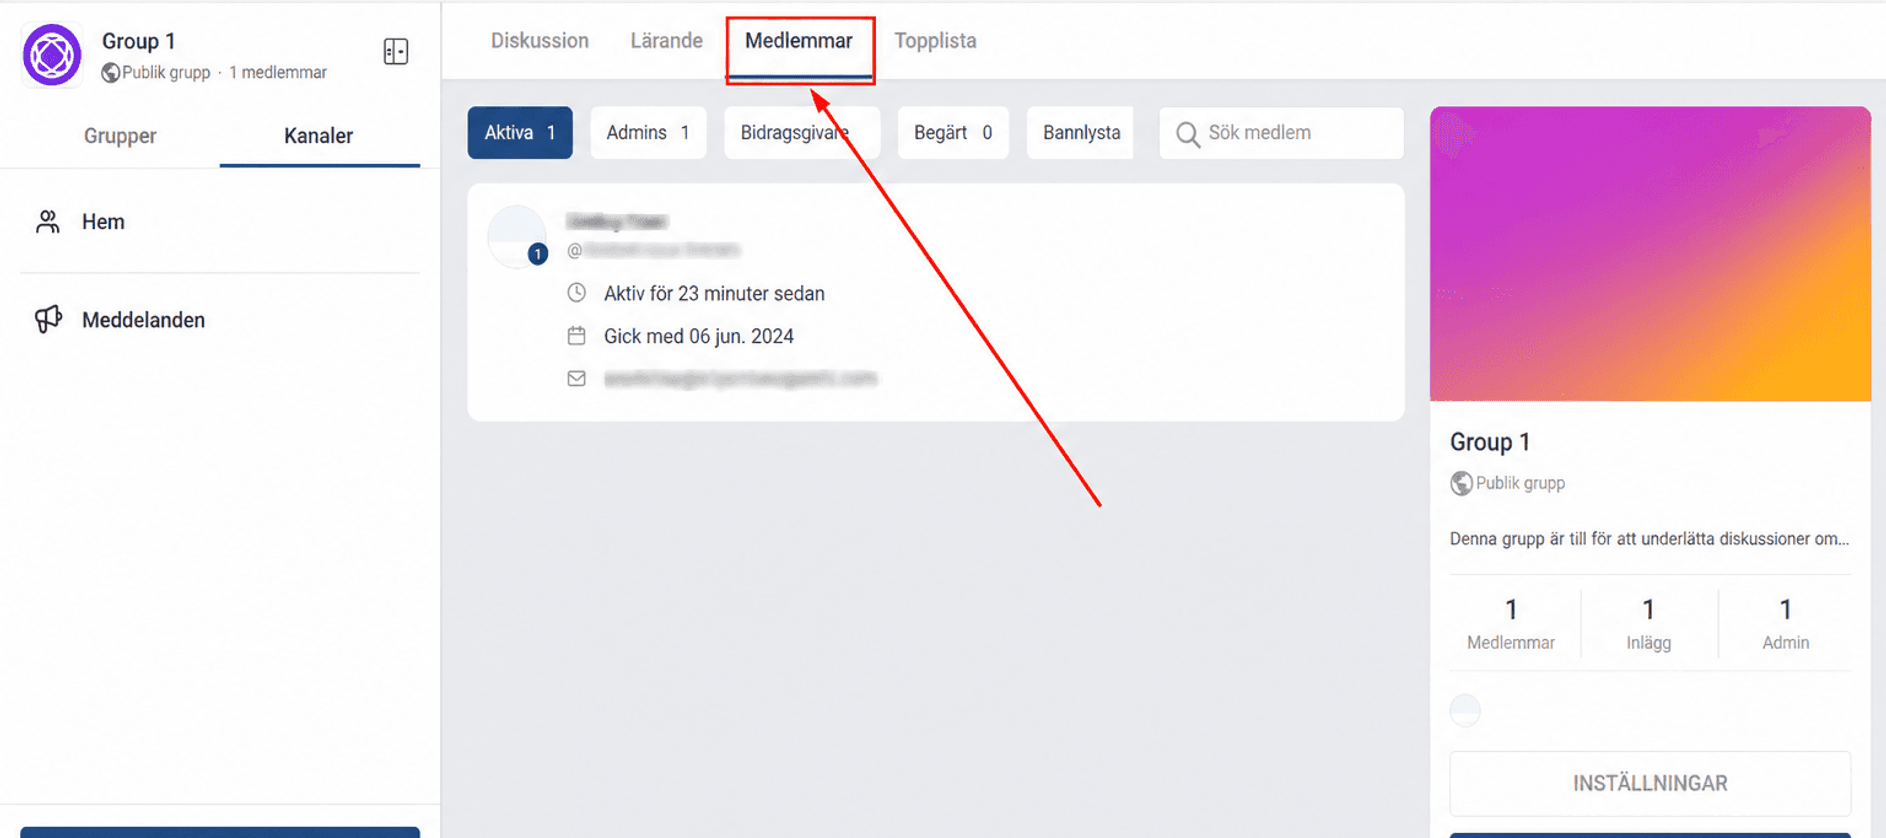Switch to the Diskussion tab
This screenshot has width=1886, height=838.
(x=539, y=41)
